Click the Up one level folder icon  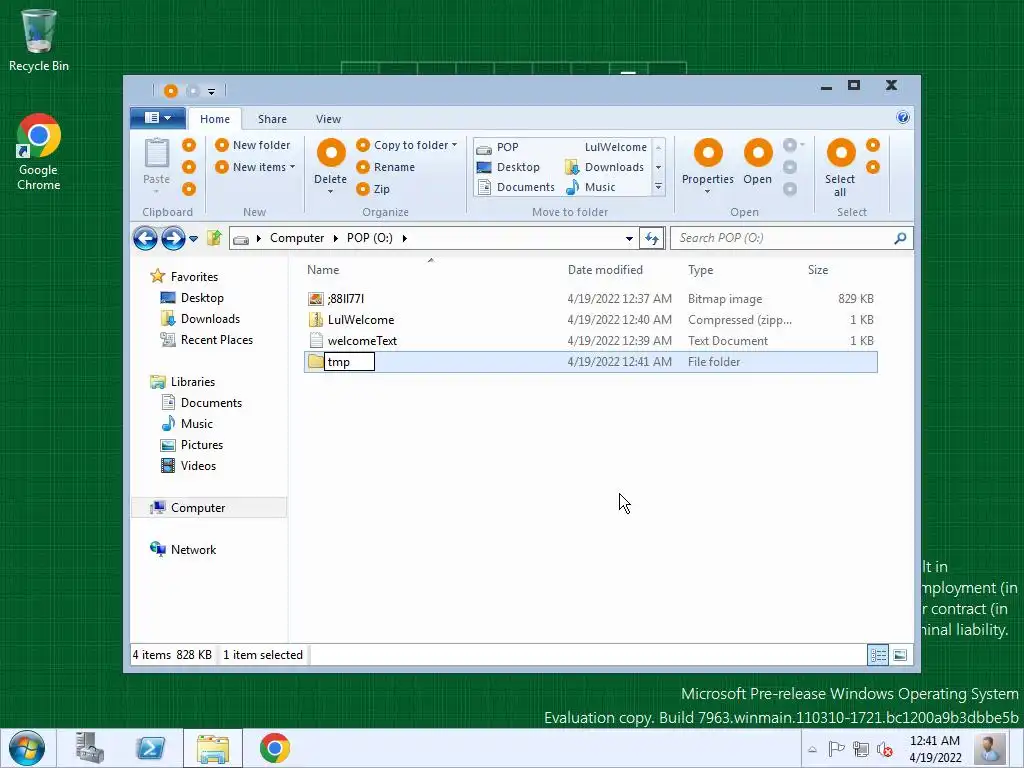point(214,238)
